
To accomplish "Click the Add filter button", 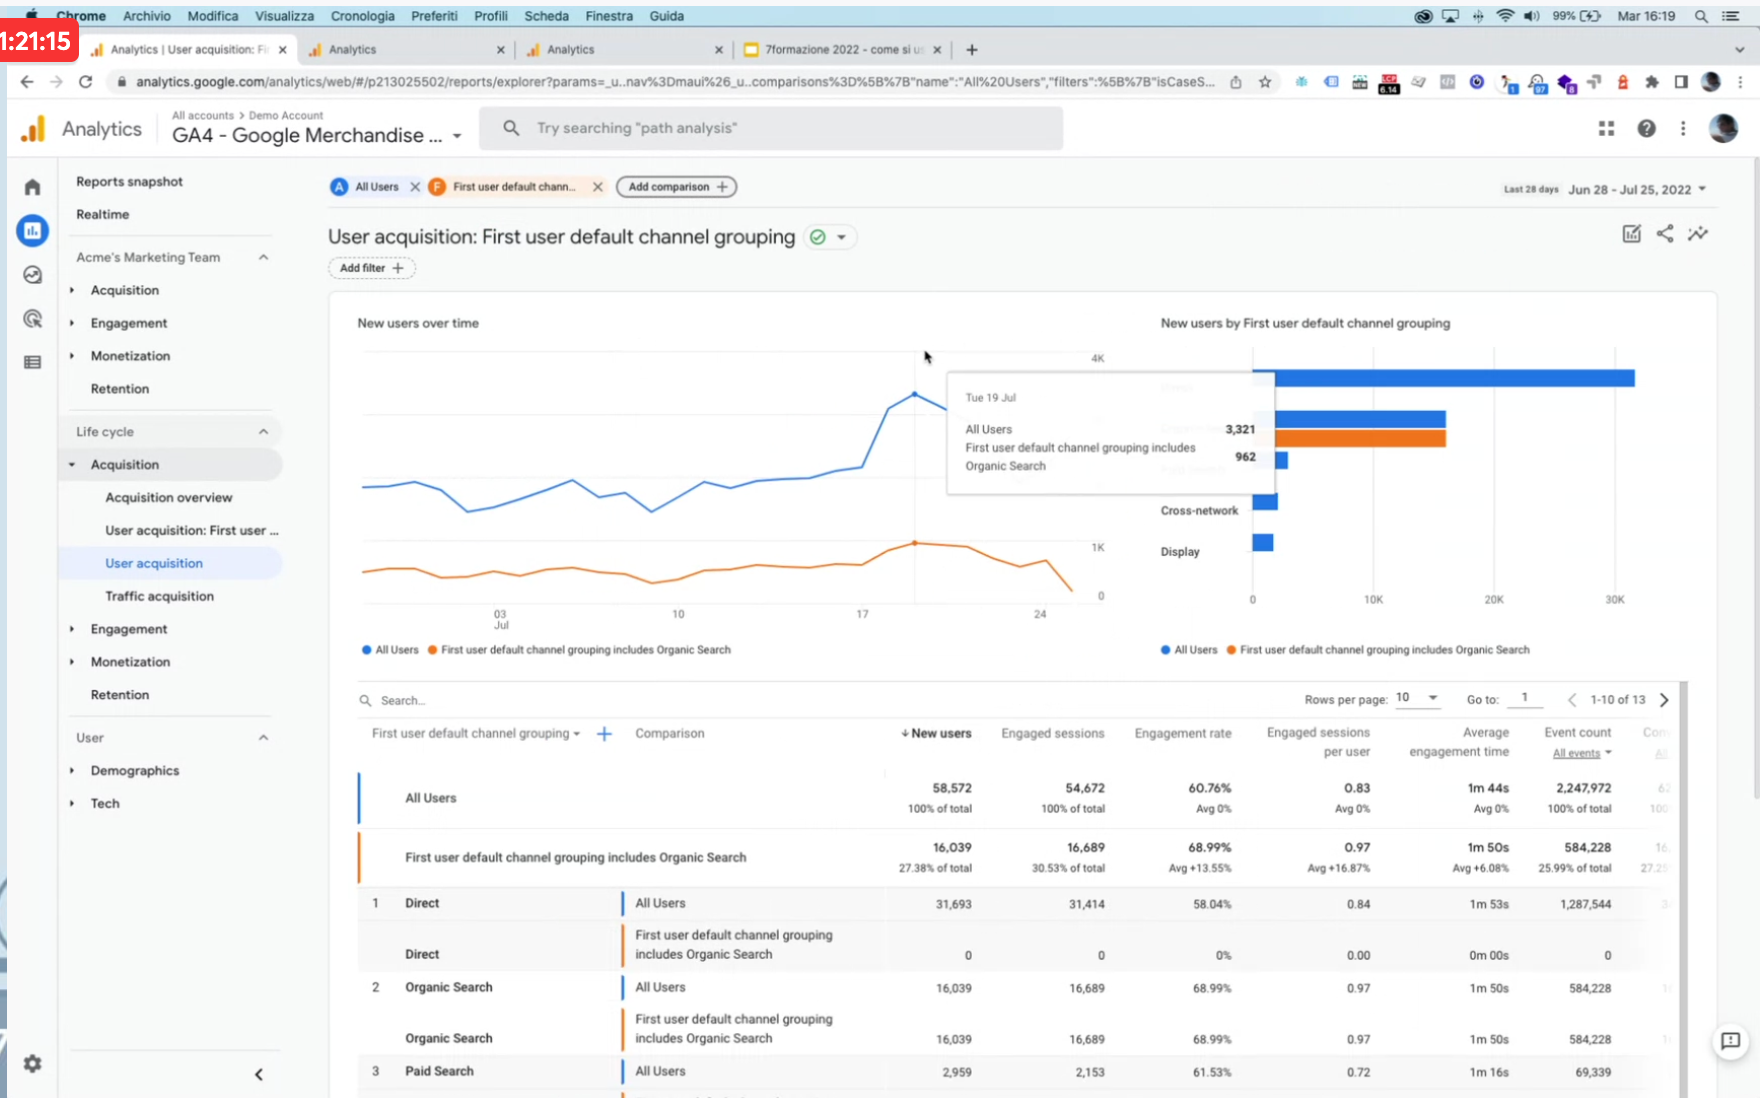I will 371,268.
